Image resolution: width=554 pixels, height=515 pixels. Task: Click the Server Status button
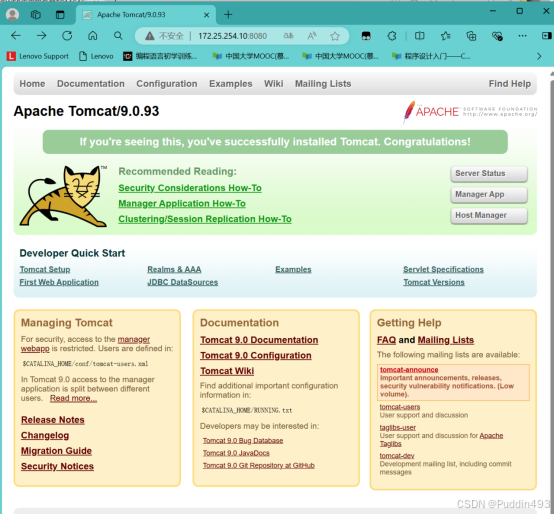pyautogui.click(x=489, y=173)
